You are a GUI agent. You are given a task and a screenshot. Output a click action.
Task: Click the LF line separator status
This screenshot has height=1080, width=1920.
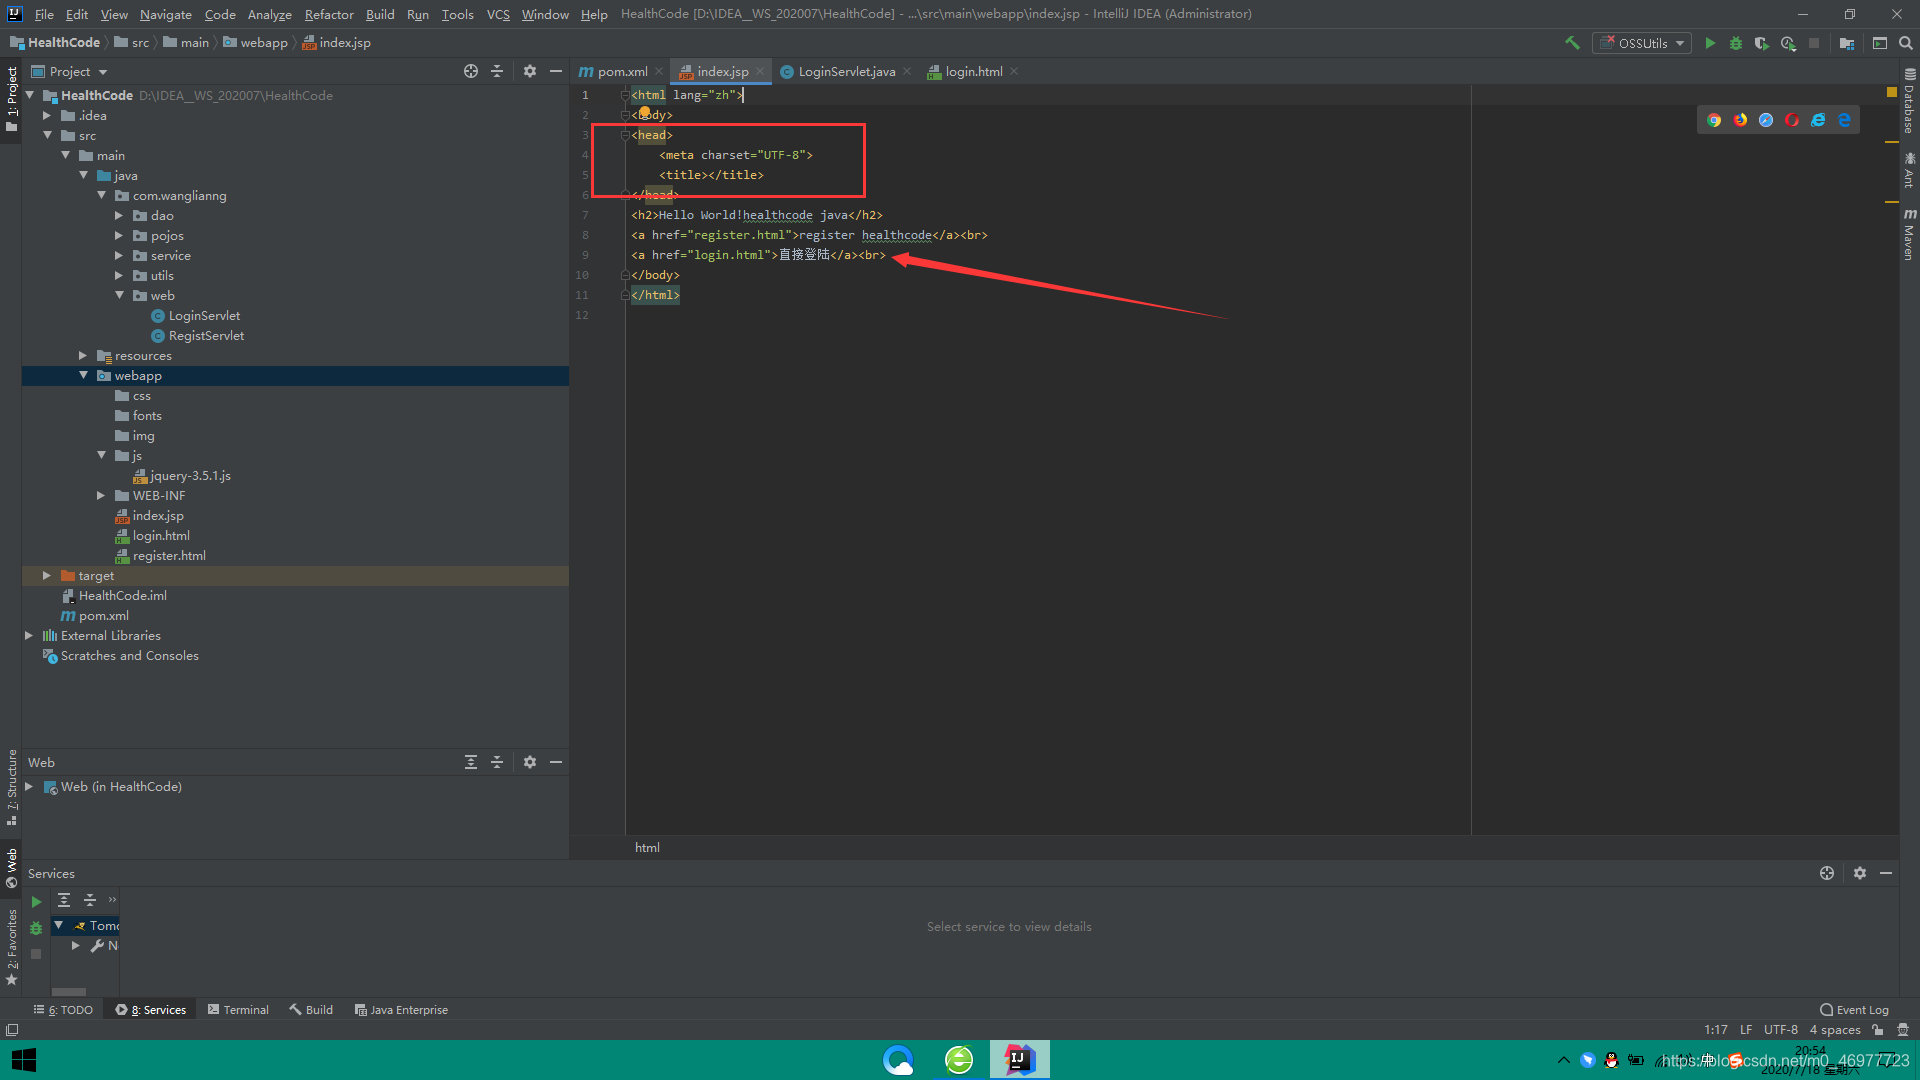1745,1030
